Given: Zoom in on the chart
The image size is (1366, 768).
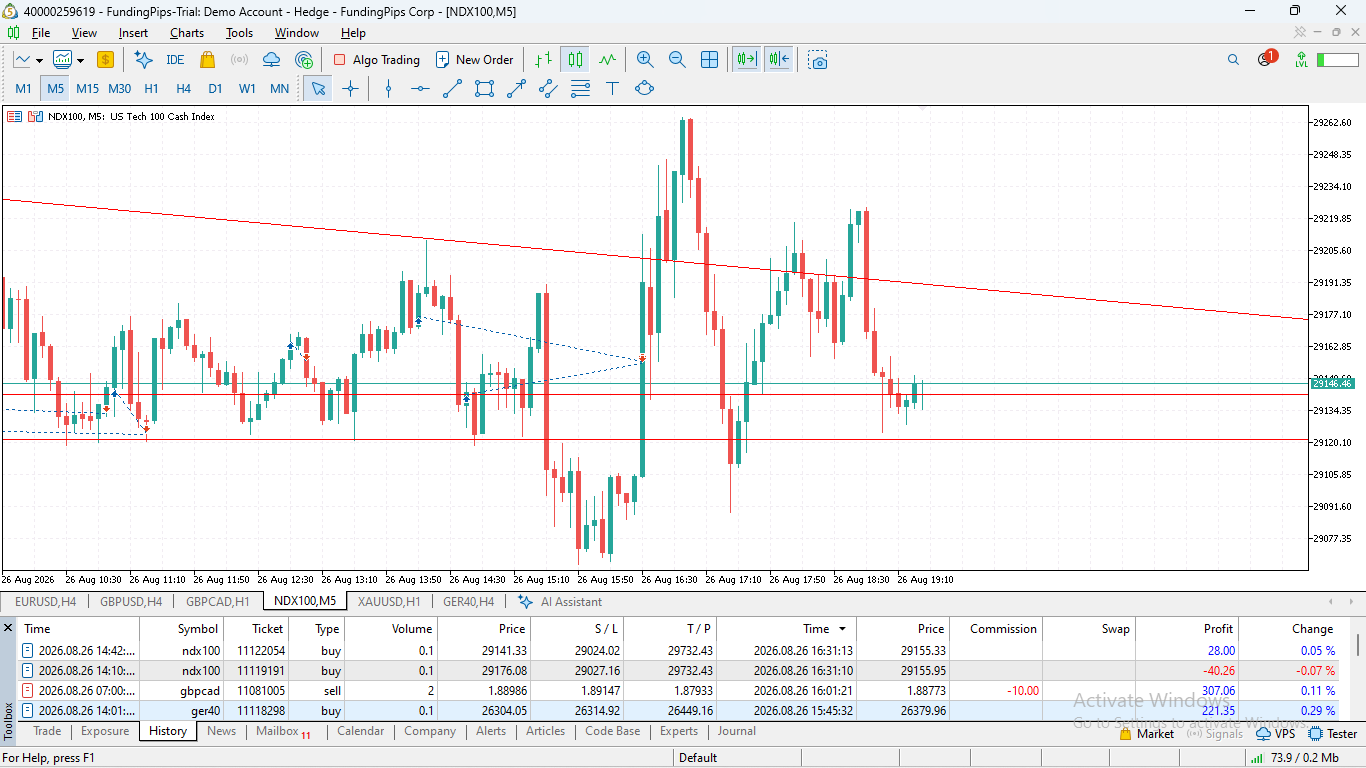Looking at the screenshot, I should [x=645, y=60].
